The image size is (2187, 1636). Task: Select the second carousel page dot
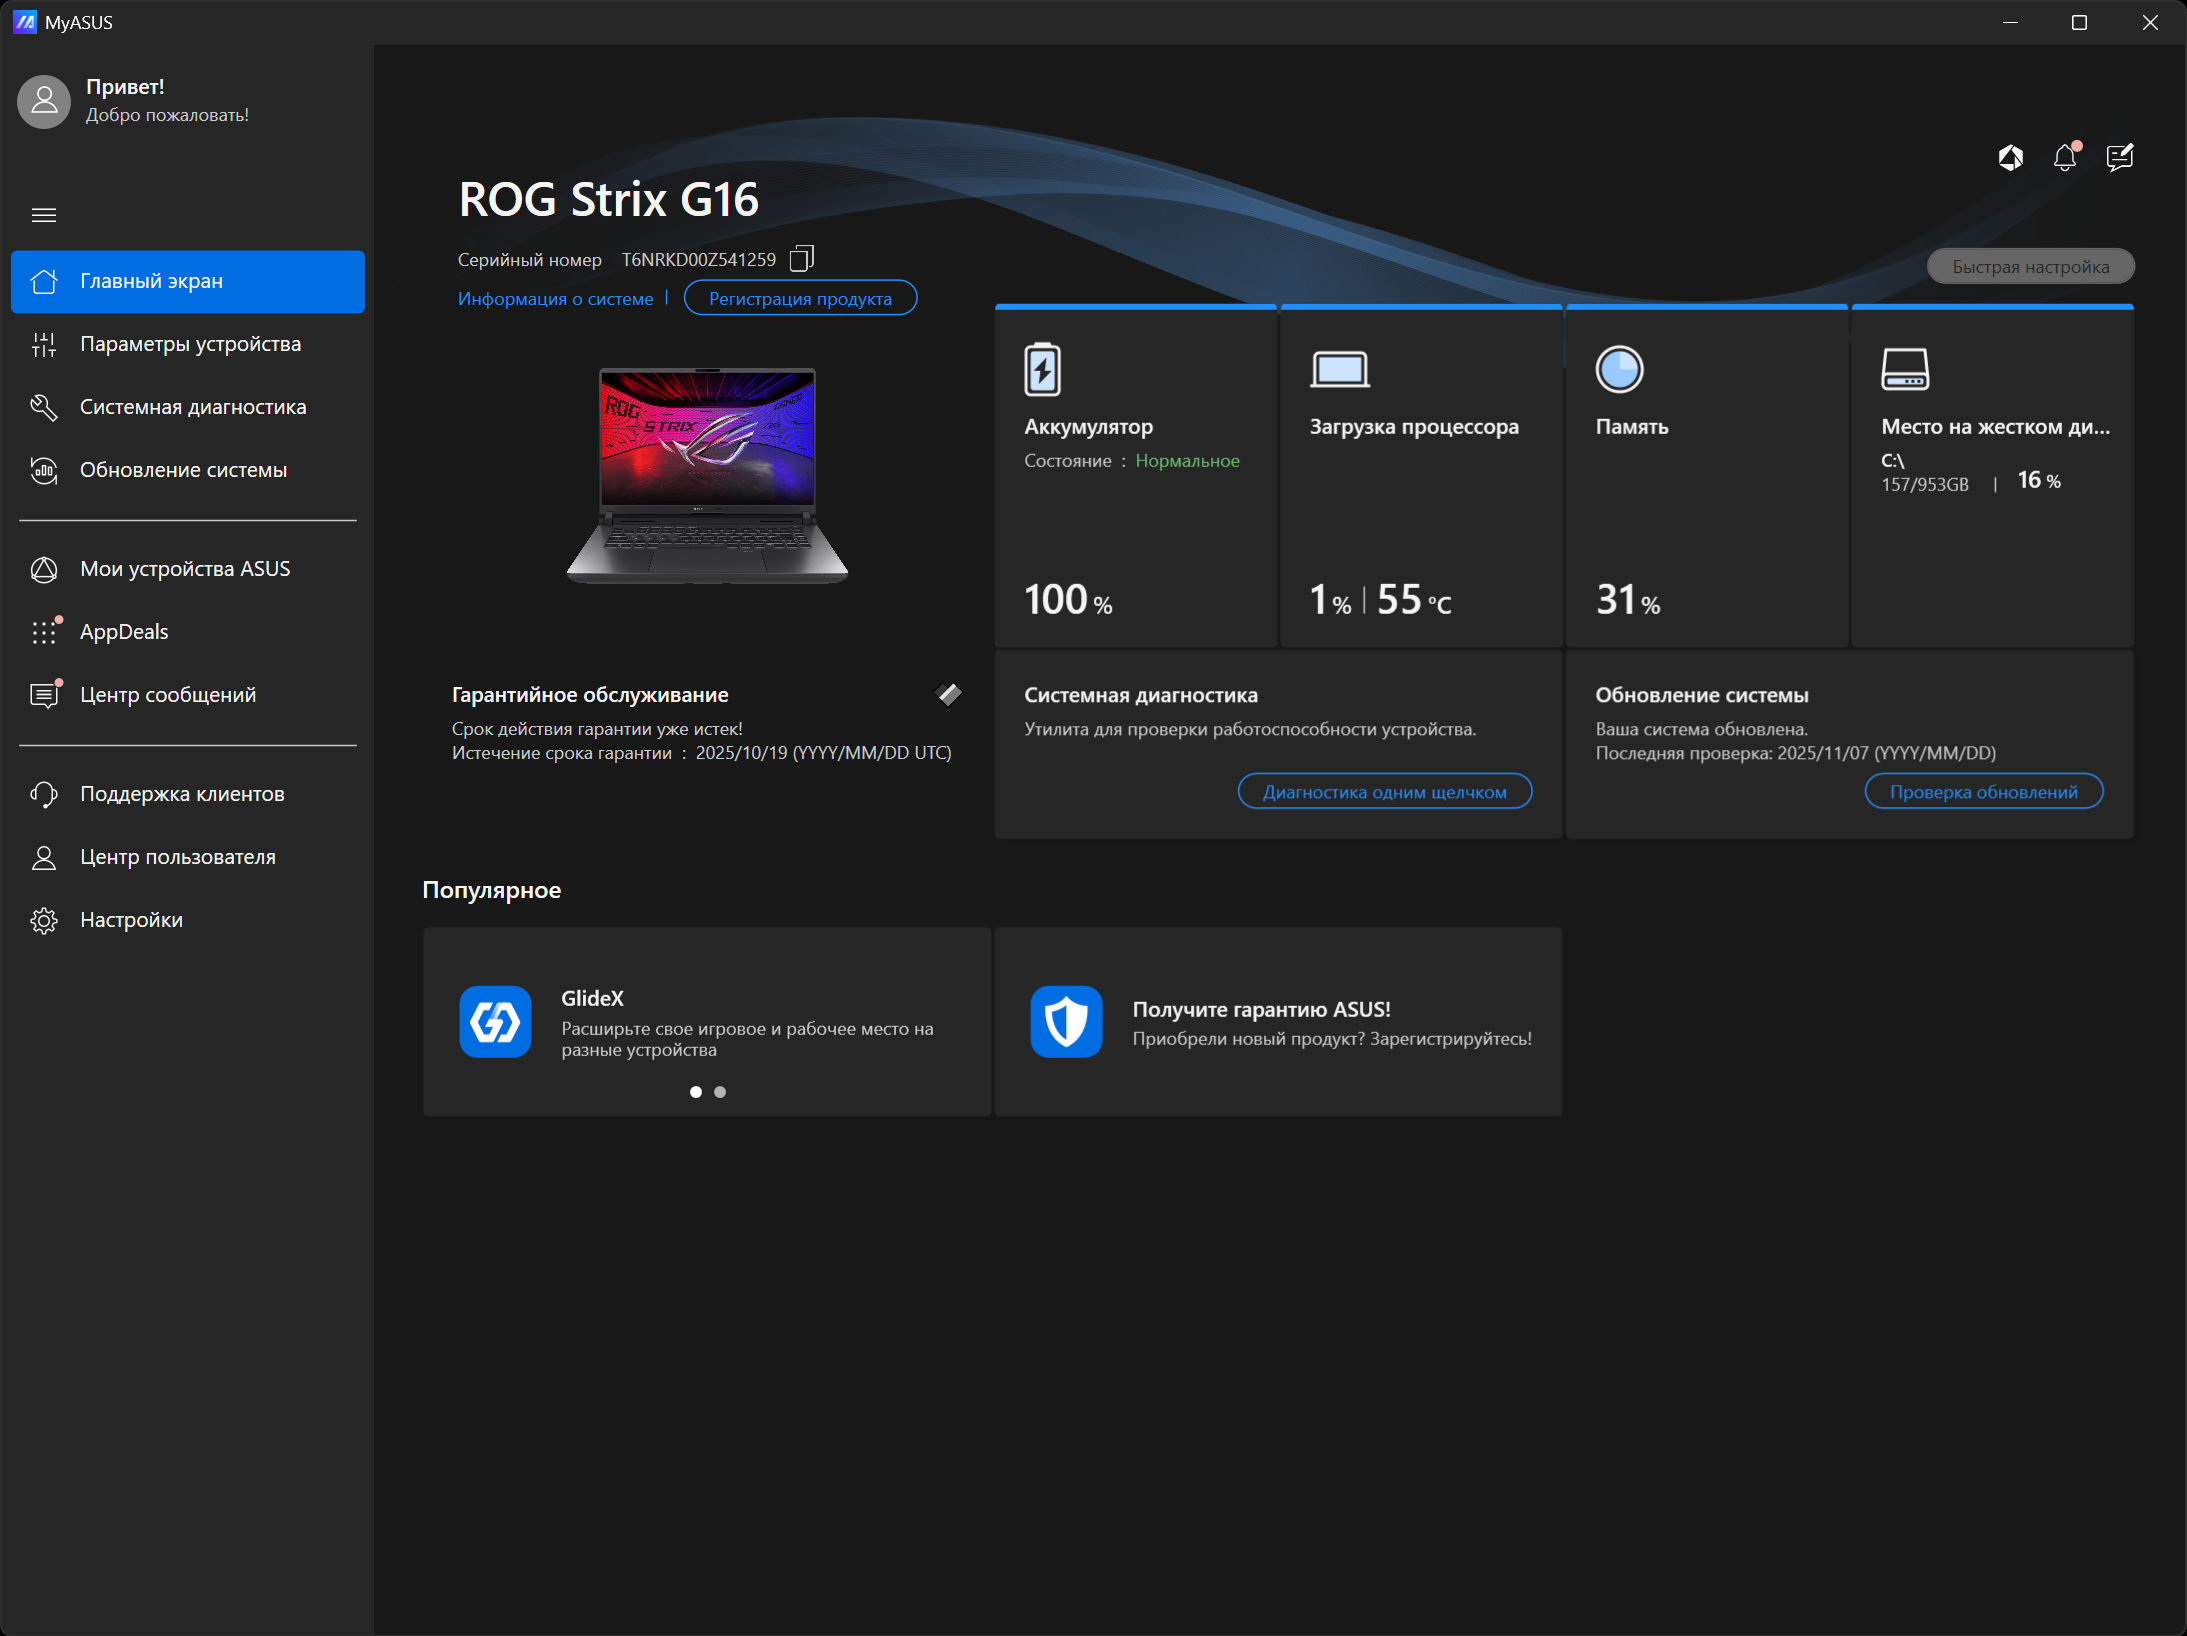[720, 1092]
